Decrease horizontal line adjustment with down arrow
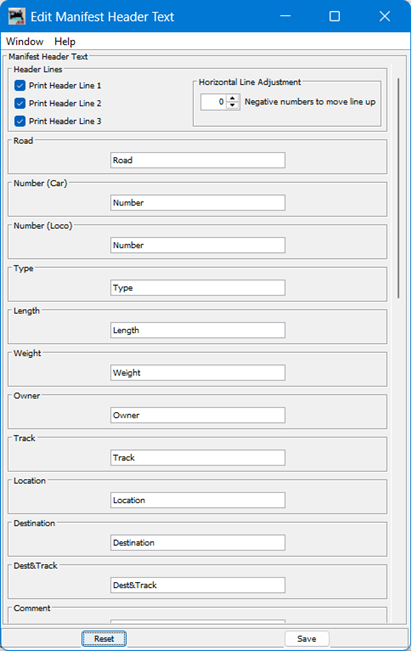 tap(233, 105)
